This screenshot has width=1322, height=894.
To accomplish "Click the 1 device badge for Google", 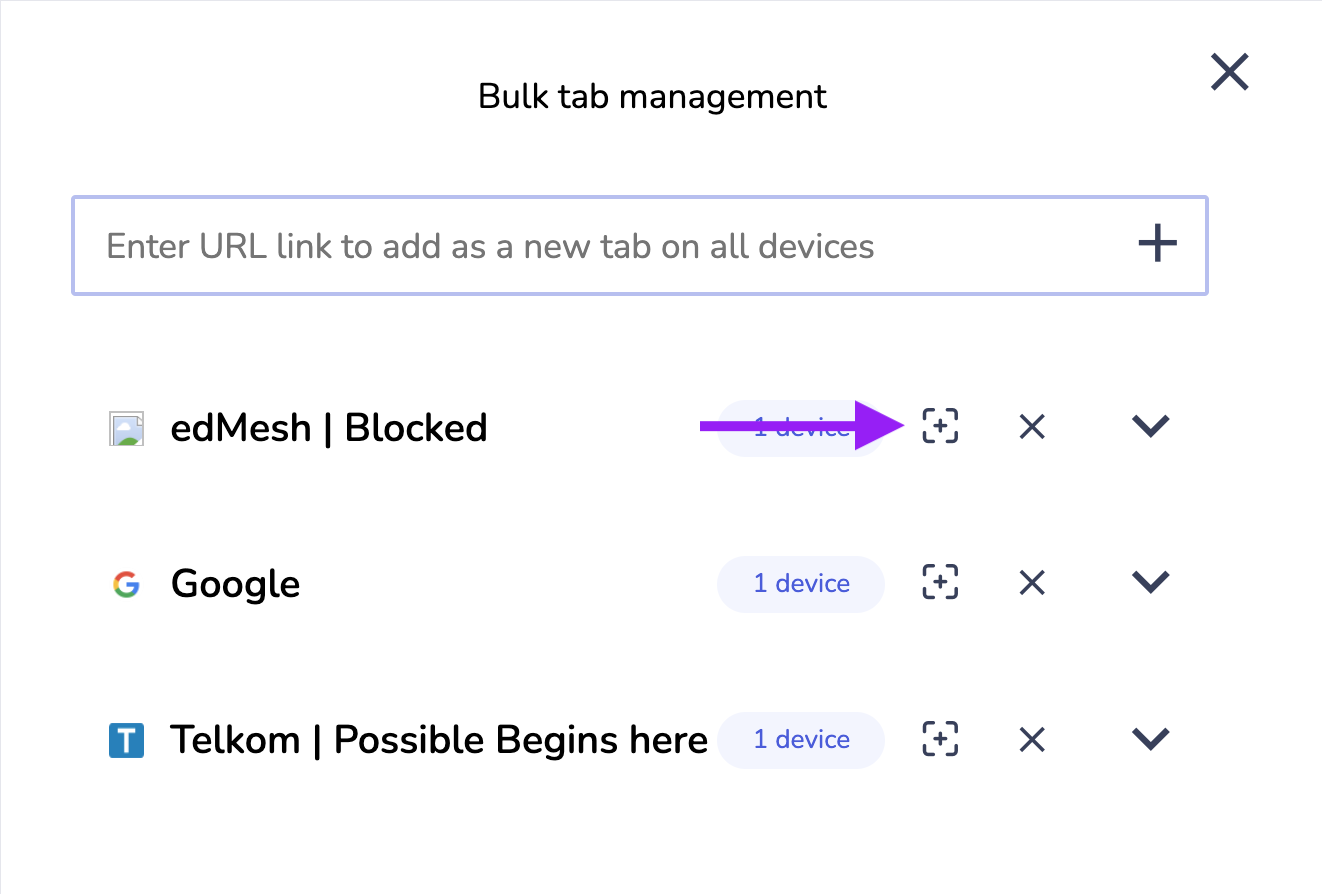I will (801, 583).
